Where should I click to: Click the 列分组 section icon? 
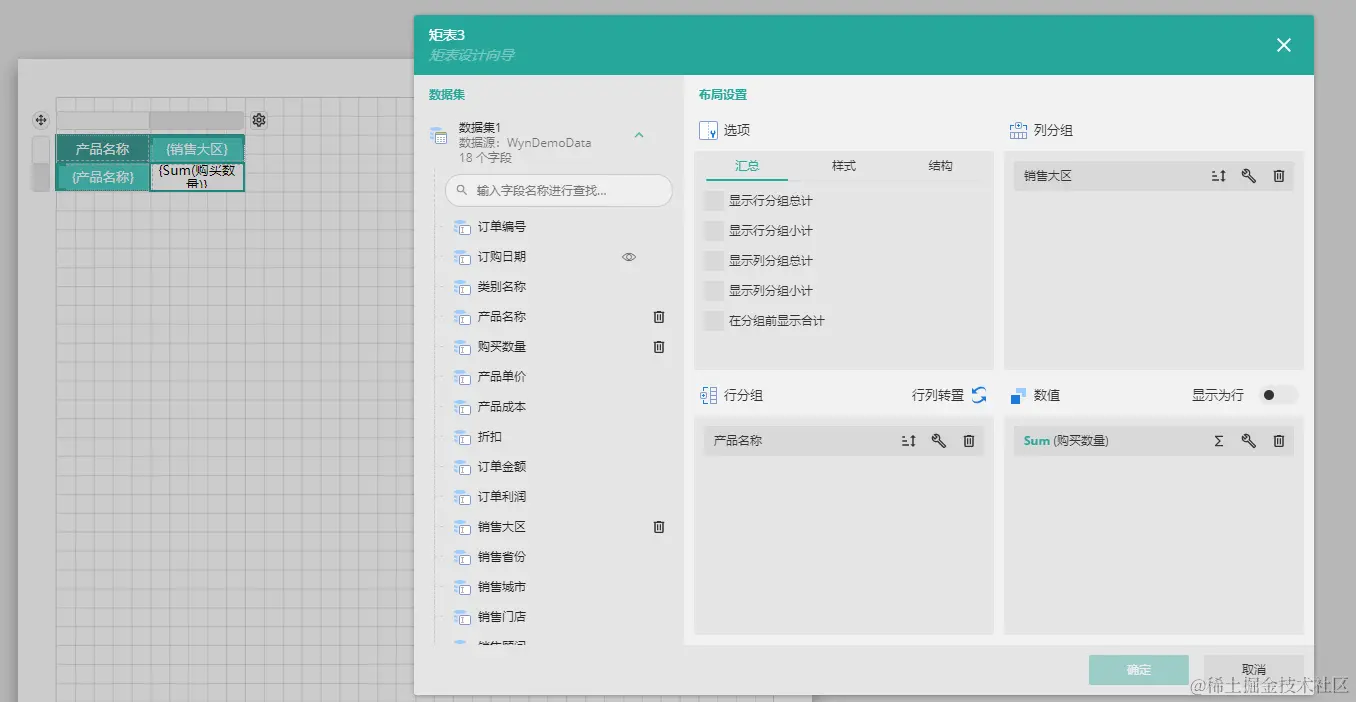coord(1018,131)
